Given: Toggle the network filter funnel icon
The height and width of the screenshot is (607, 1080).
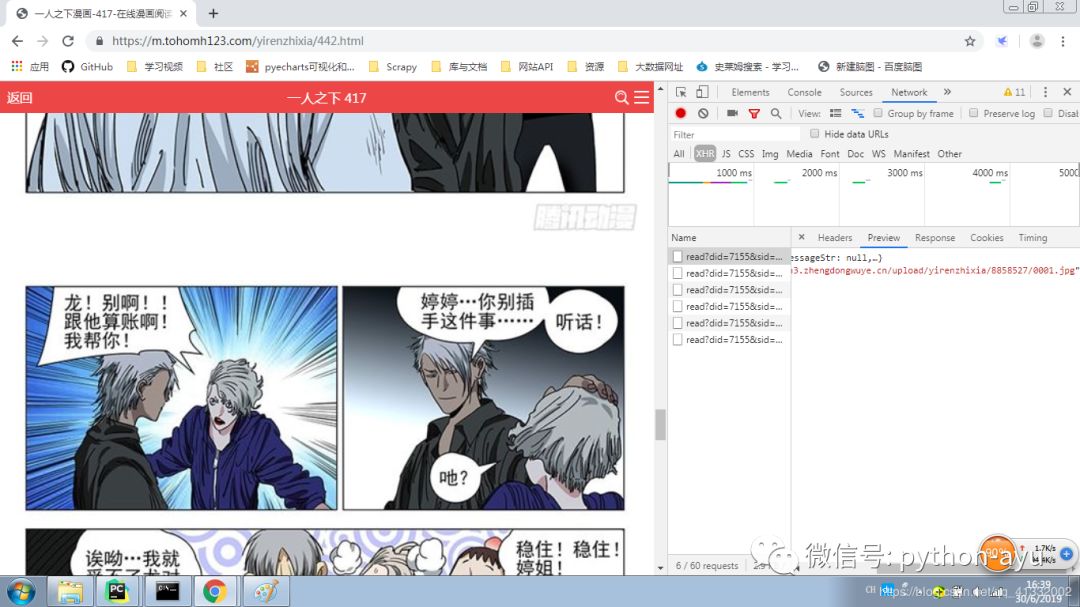Looking at the screenshot, I should click(x=754, y=114).
